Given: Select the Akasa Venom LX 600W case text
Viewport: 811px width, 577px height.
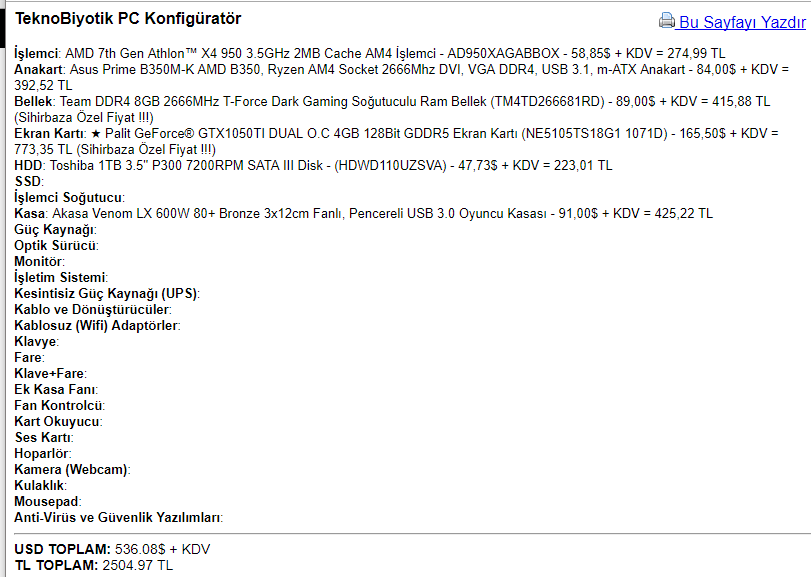Looking at the screenshot, I should tap(299, 214).
